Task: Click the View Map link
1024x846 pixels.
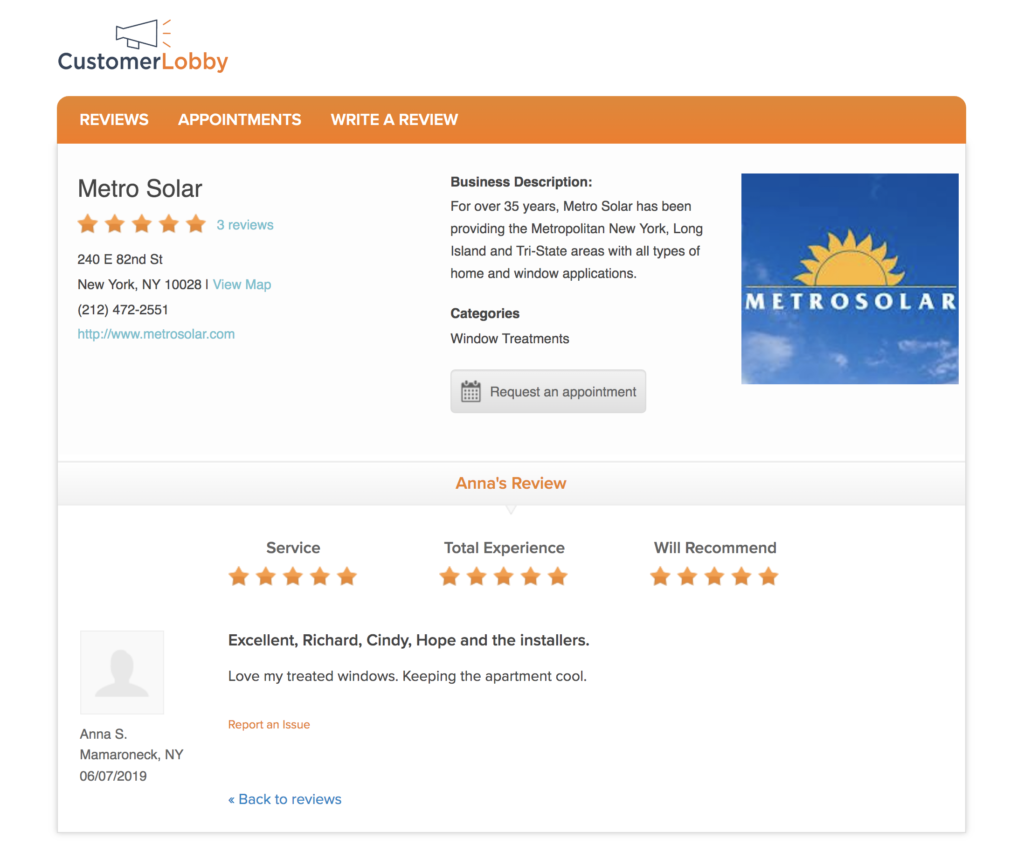Action: point(242,284)
